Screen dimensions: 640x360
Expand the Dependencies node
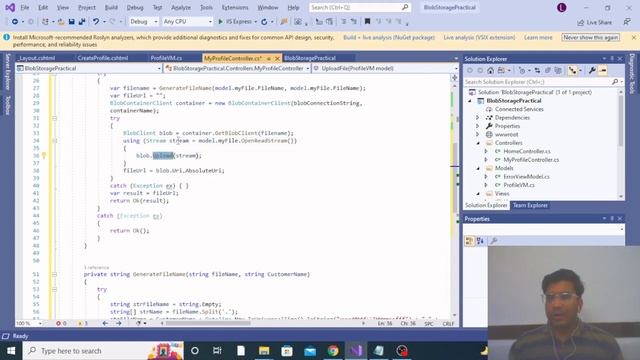point(478,118)
